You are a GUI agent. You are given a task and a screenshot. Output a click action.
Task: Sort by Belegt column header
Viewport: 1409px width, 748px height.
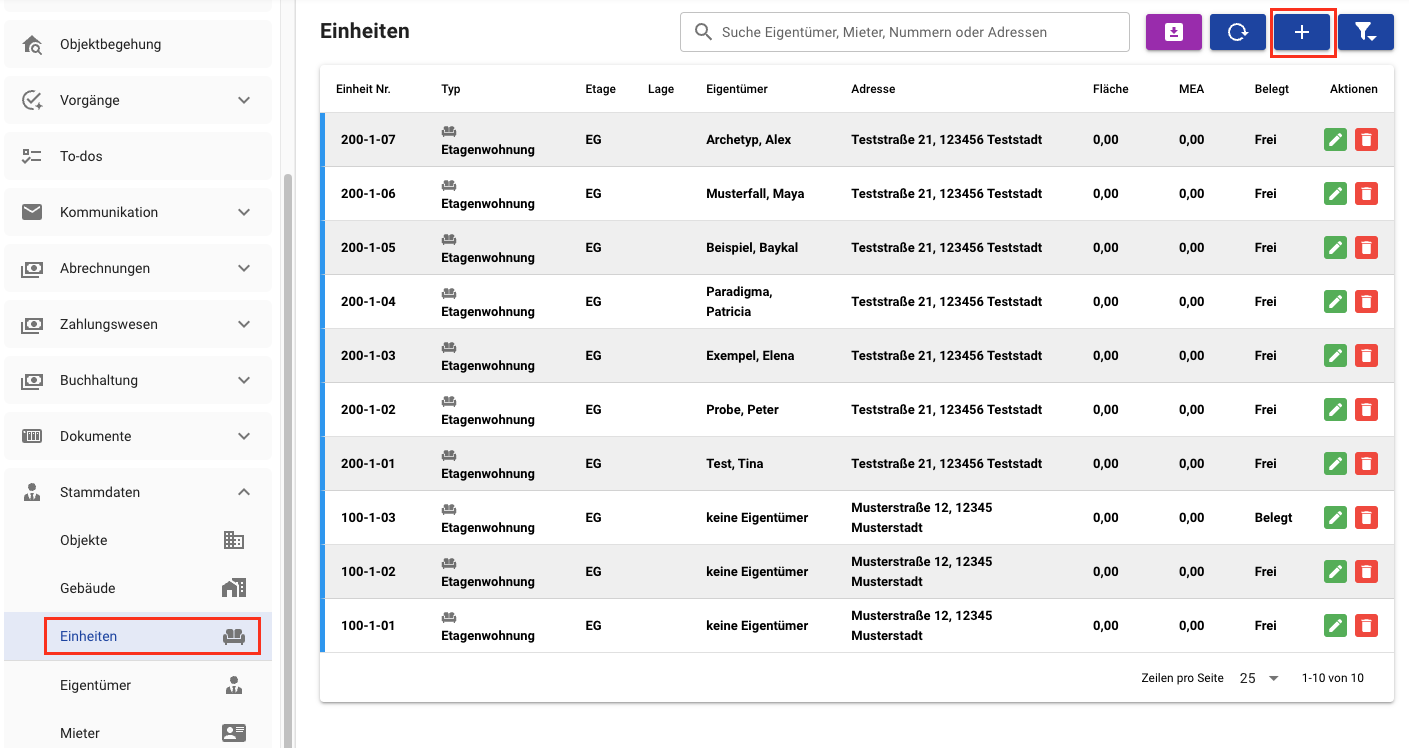point(1272,89)
